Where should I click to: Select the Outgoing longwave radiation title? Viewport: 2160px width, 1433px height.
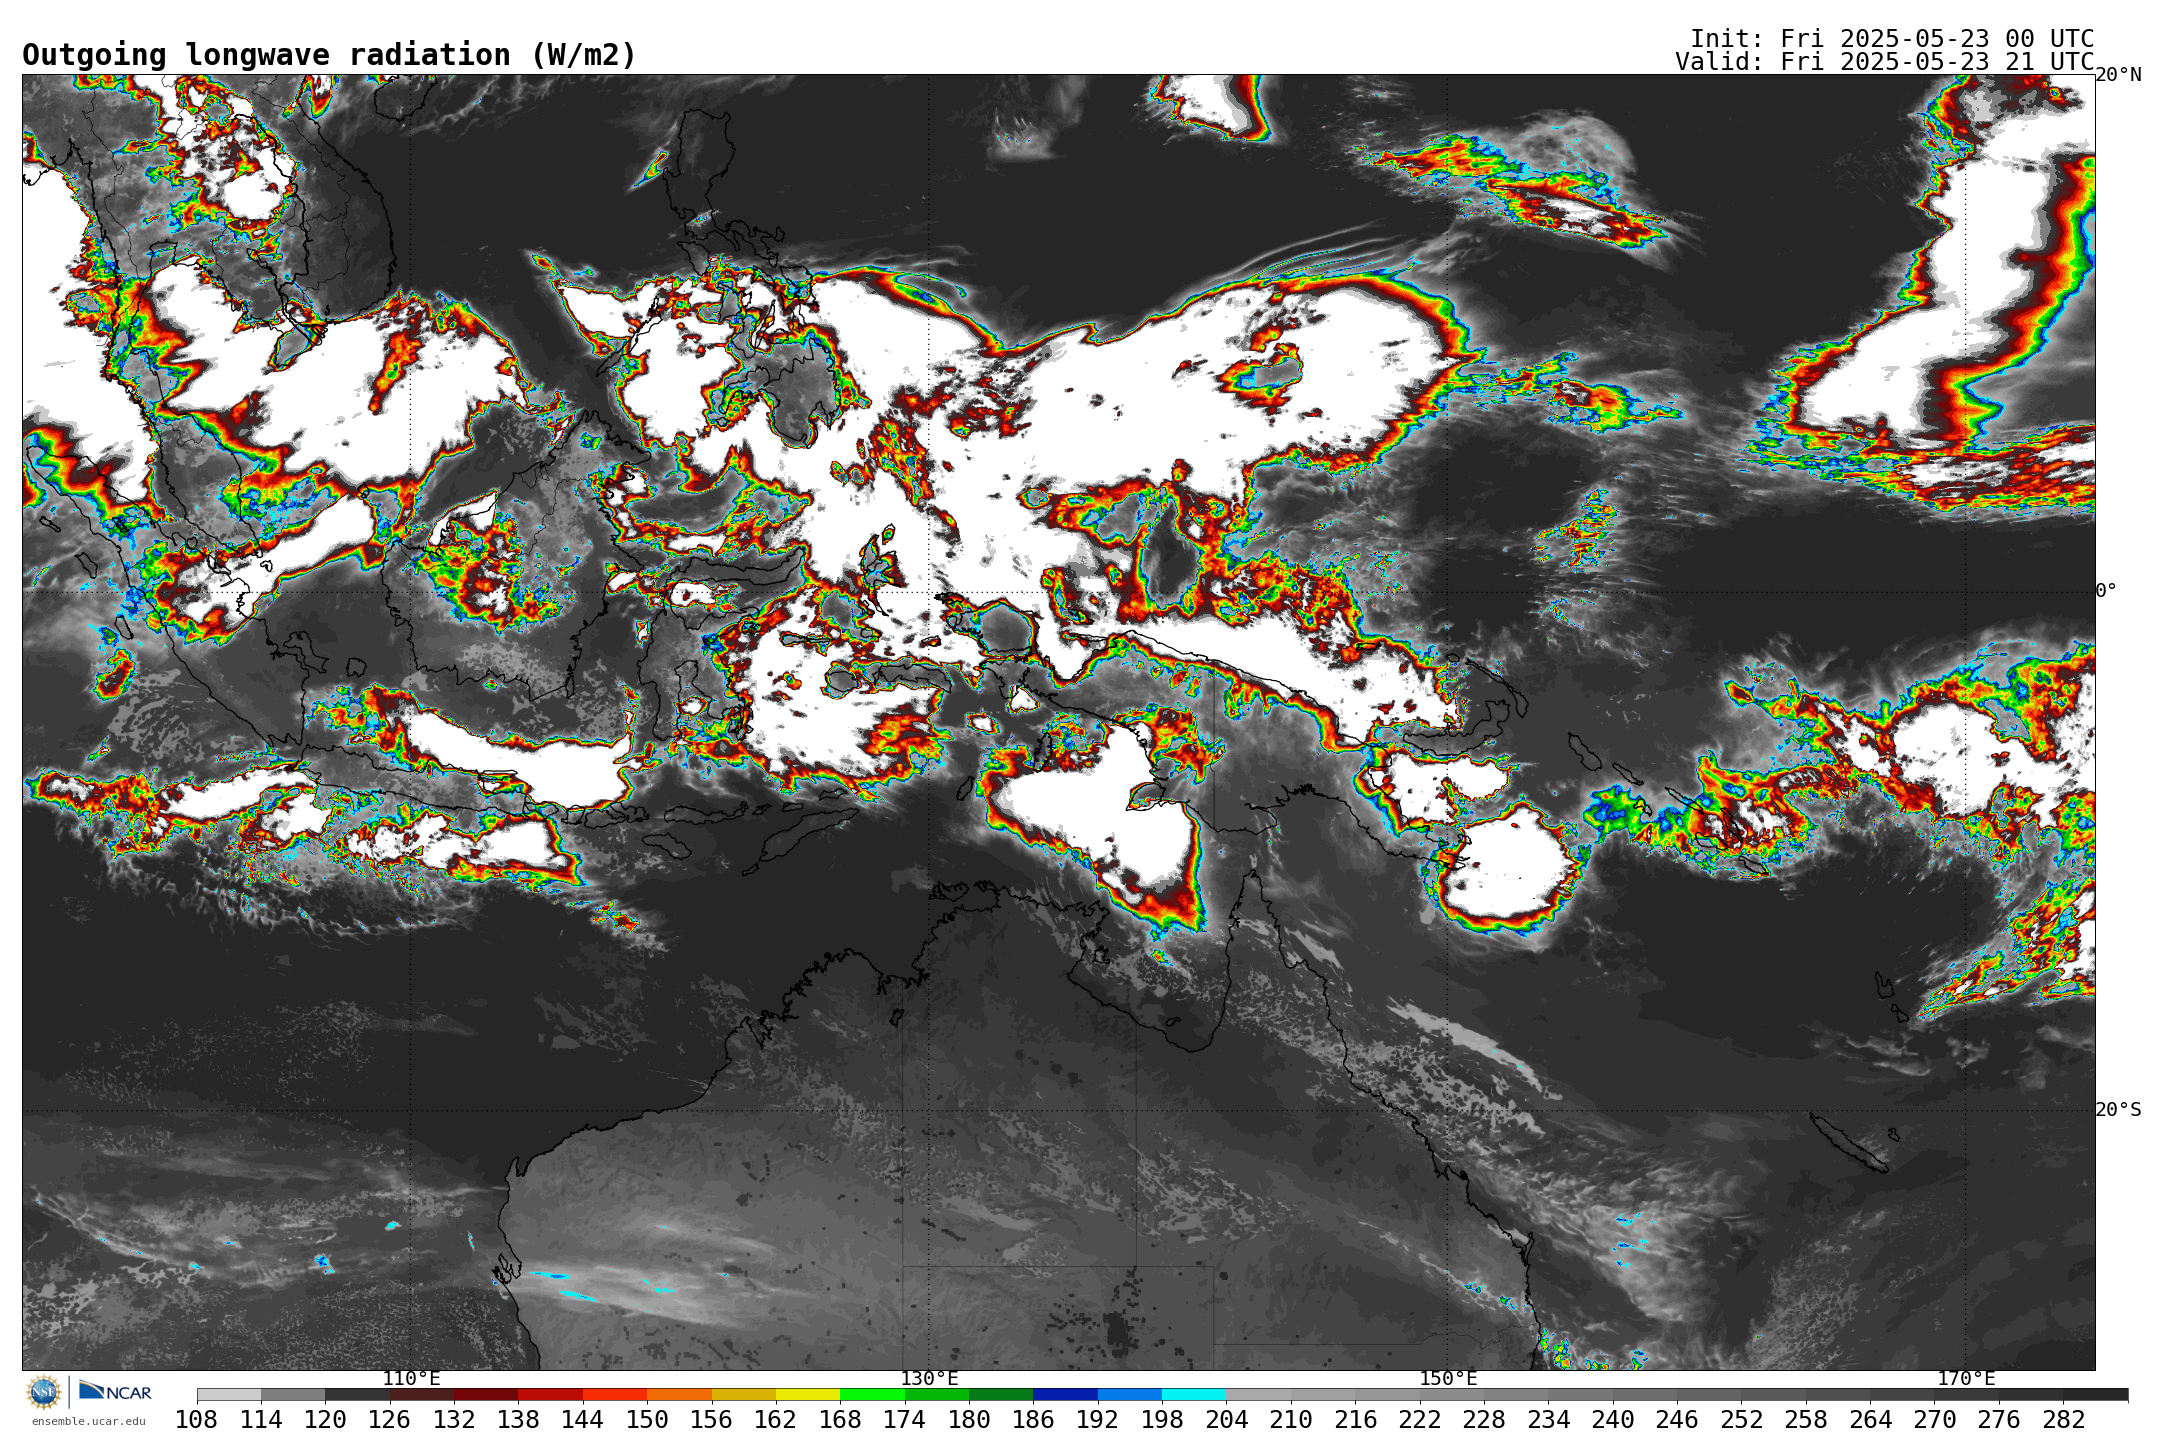(x=329, y=55)
